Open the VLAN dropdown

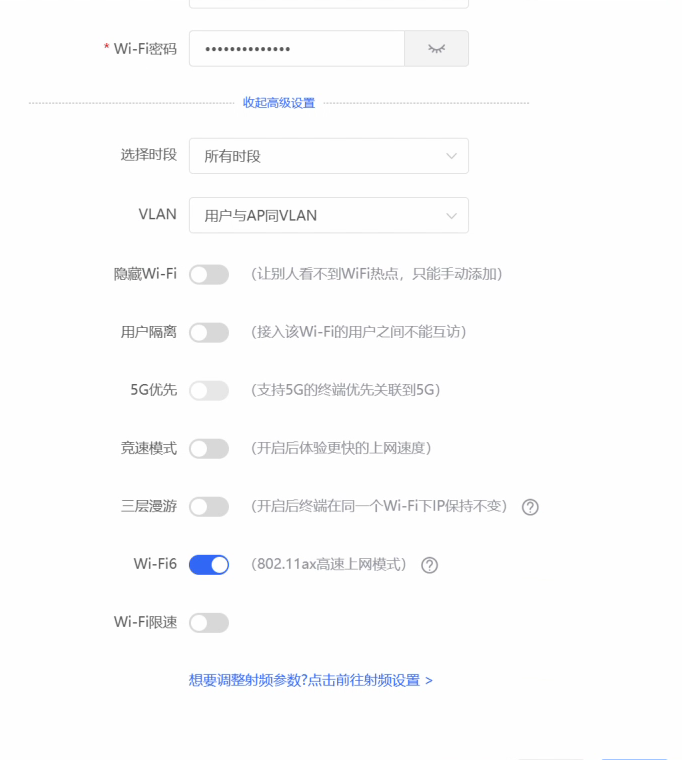click(x=329, y=215)
